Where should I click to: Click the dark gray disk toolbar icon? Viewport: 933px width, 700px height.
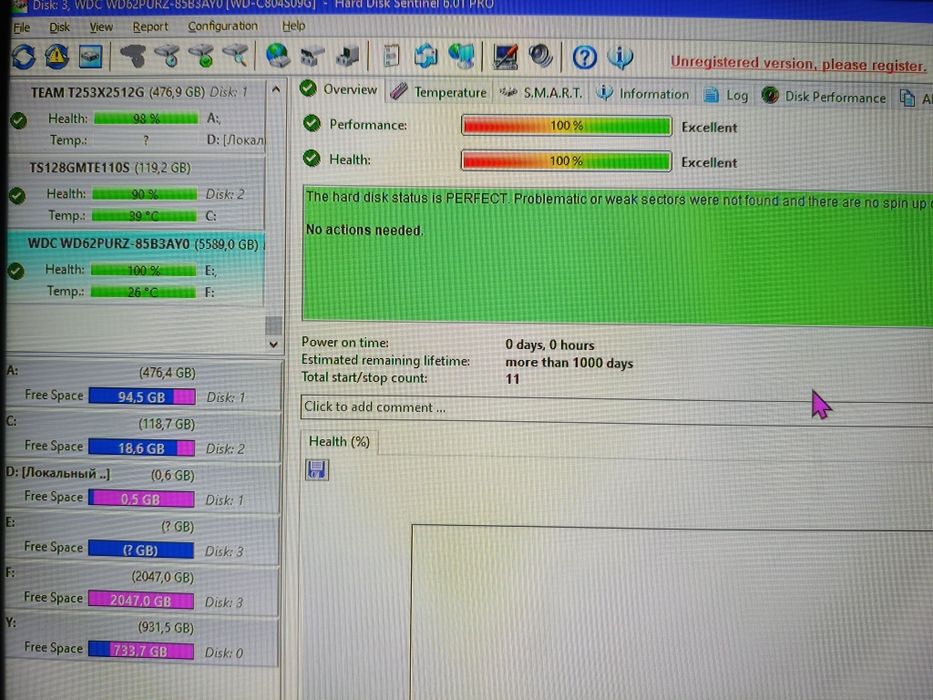133,56
